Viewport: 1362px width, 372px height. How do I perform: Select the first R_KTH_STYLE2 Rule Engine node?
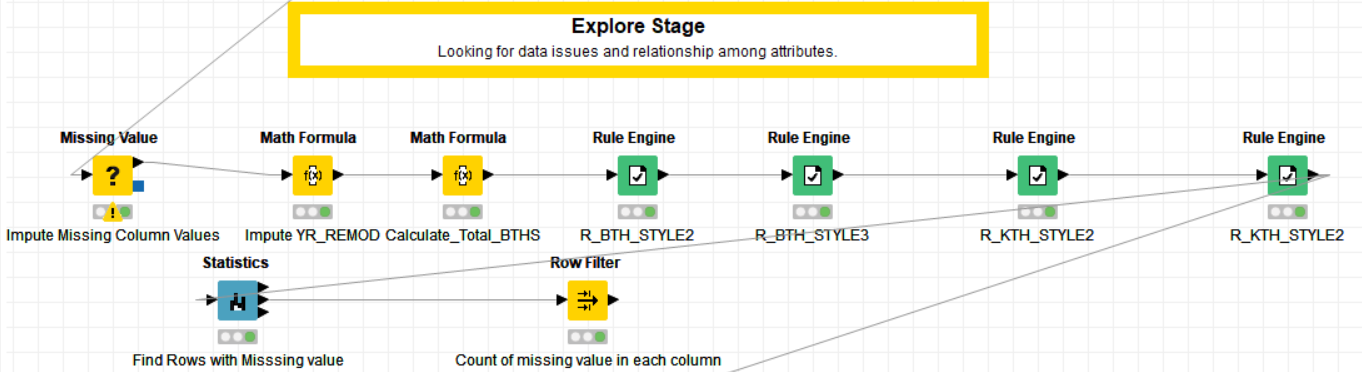click(x=1037, y=175)
